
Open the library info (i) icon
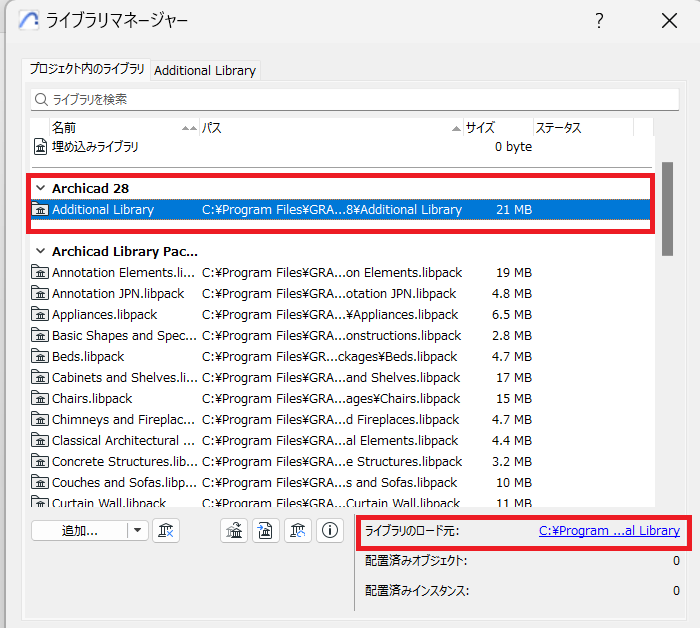pos(330,530)
